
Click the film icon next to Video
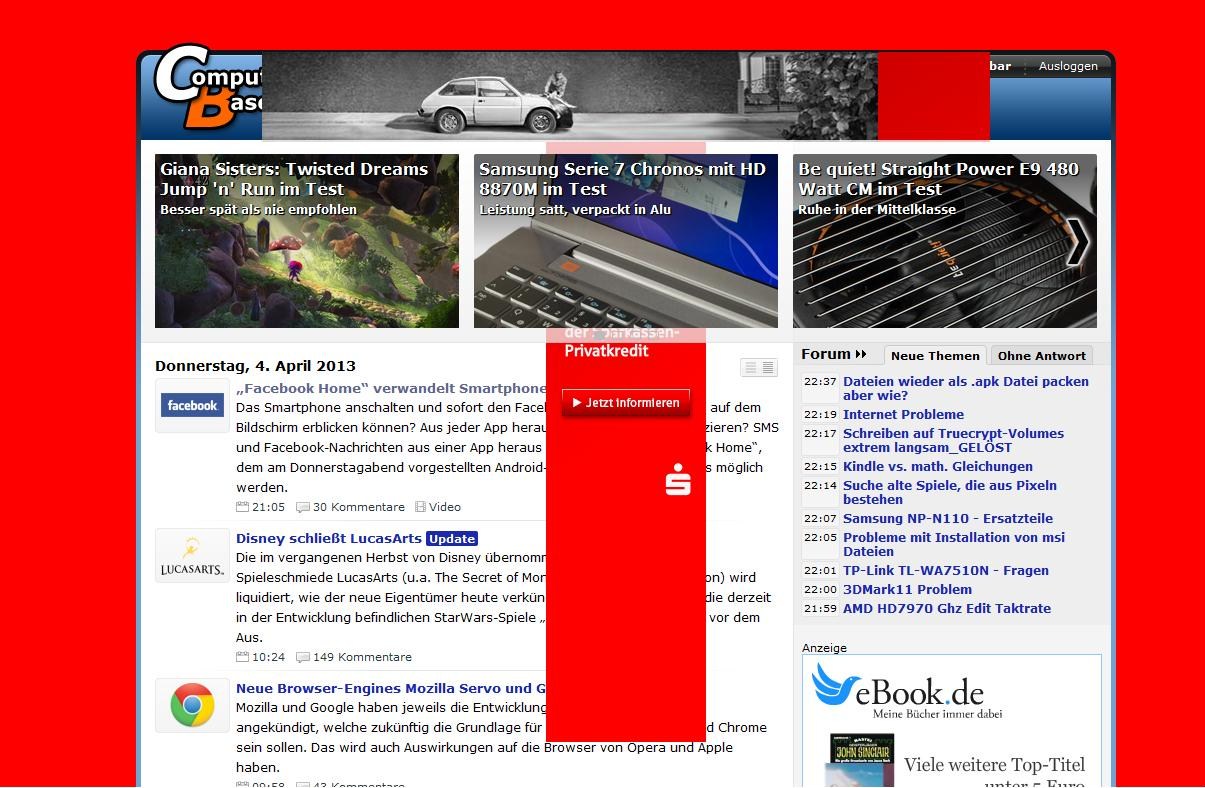click(x=420, y=507)
